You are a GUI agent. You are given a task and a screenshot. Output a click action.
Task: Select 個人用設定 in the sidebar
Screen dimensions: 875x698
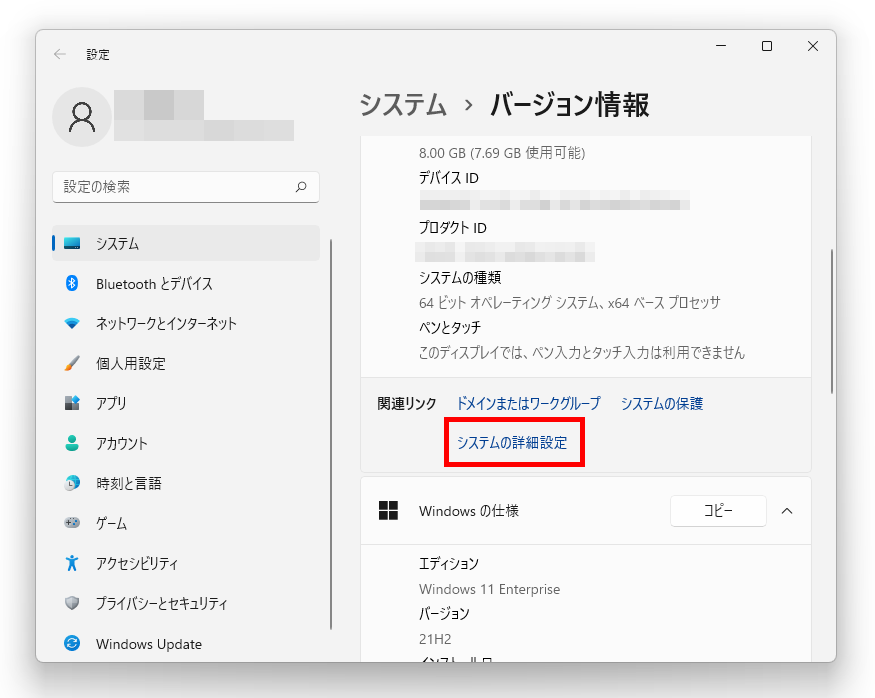[x=186, y=363]
